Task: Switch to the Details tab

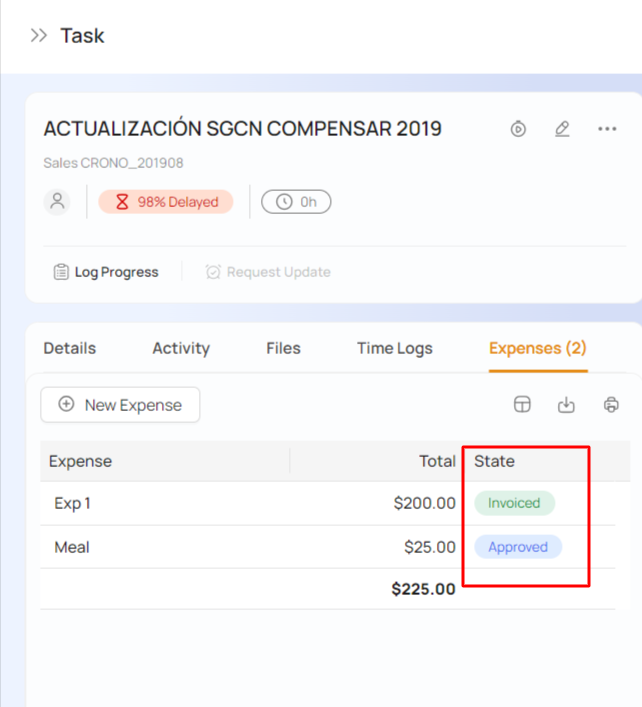Action: click(70, 348)
